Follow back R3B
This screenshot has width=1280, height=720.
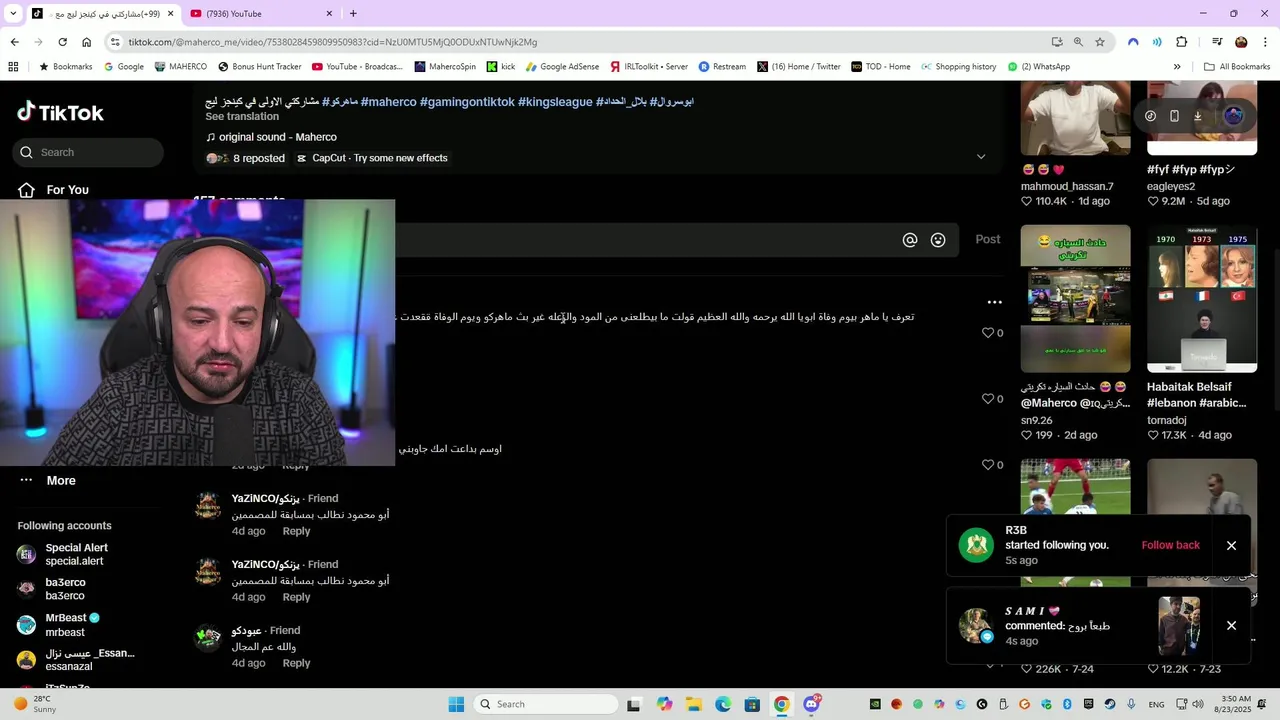point(1170,545)
